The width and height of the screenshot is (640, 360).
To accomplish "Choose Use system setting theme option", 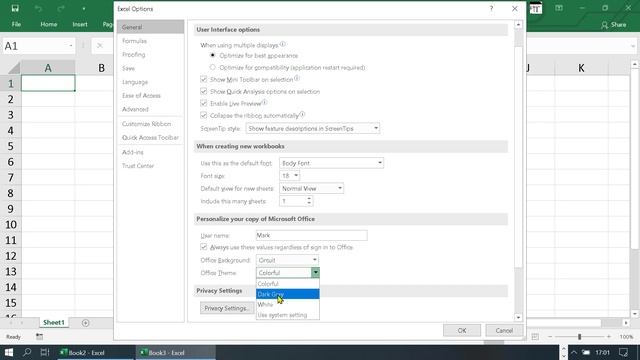I will [288, 315].
